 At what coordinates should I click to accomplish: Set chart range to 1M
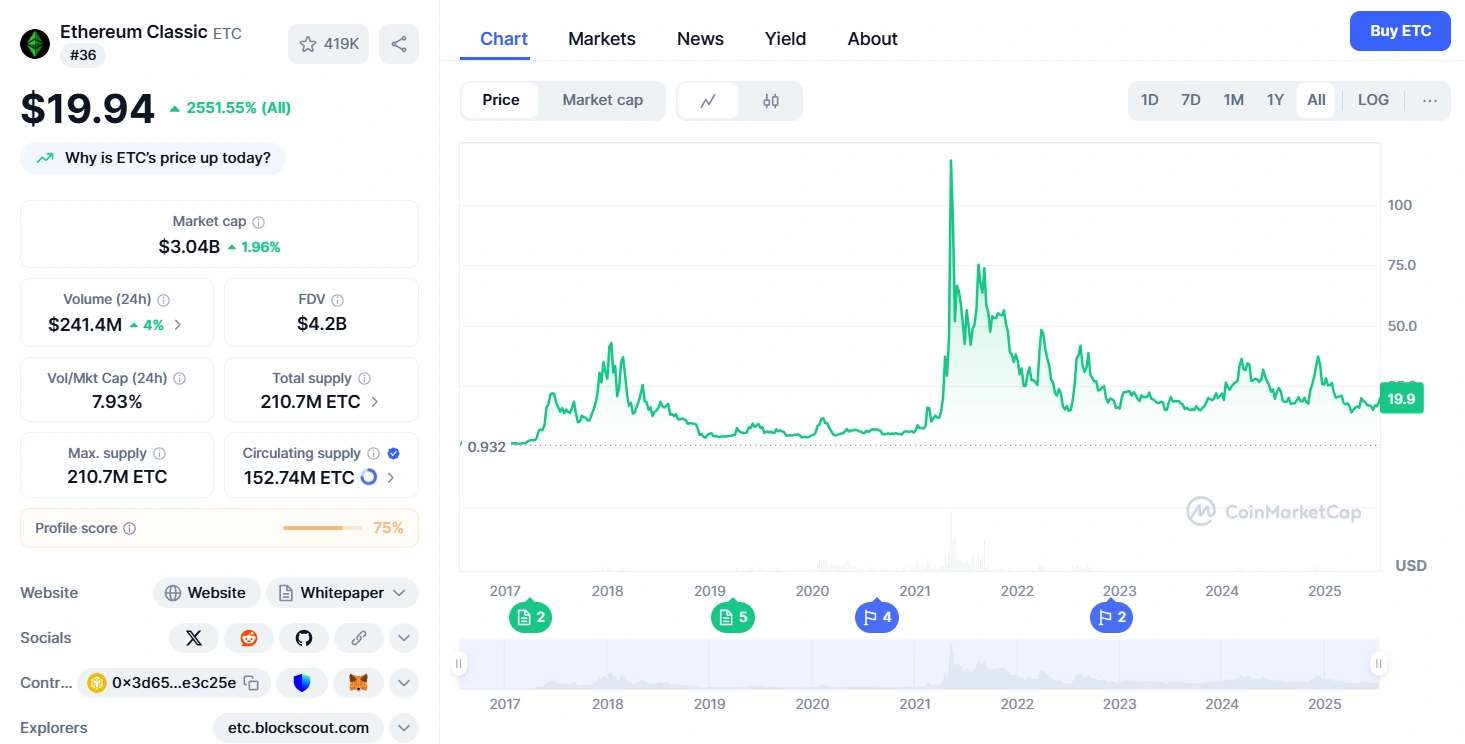click(1234, 100)
